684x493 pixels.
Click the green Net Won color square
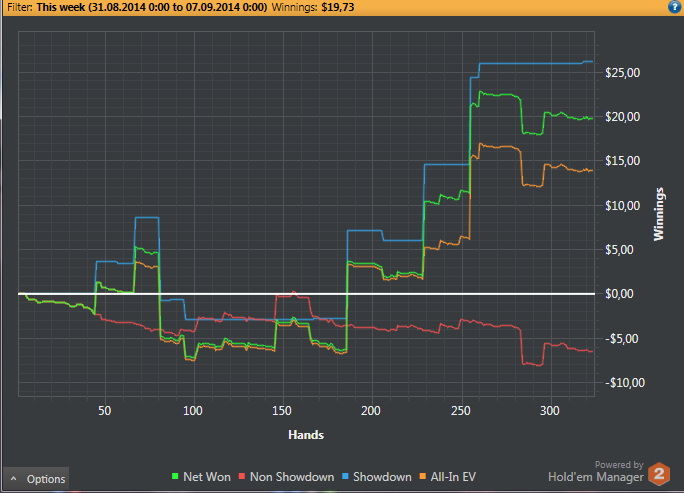click(175, 476)
